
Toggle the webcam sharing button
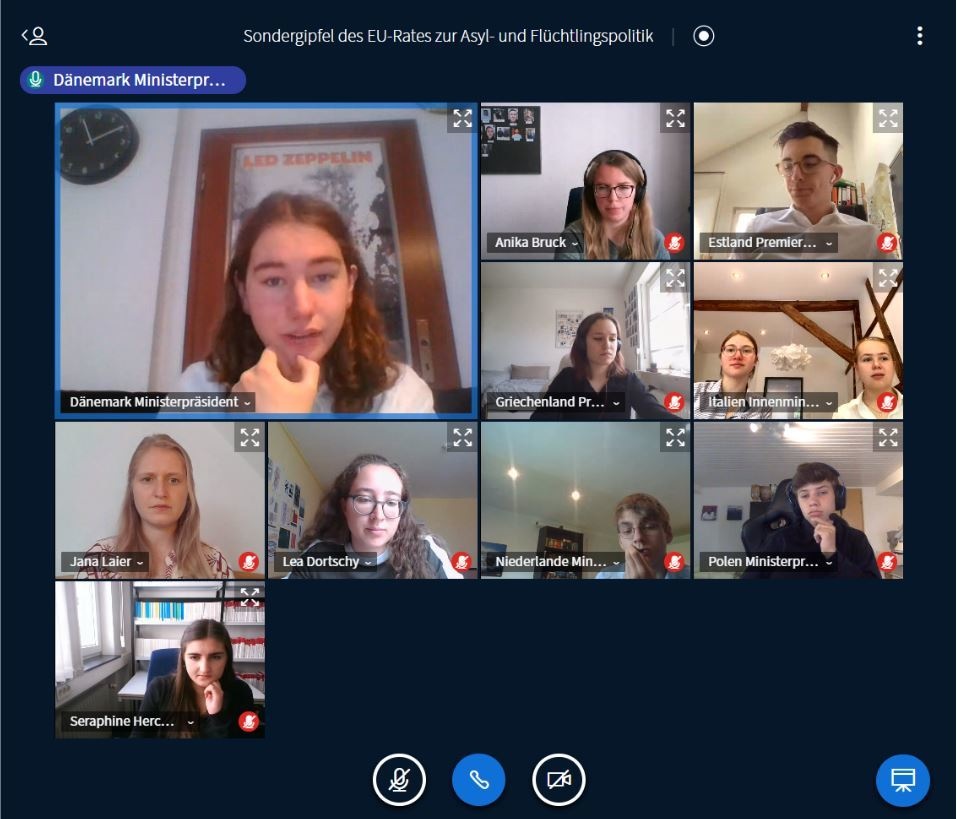[x=558, y=780]
